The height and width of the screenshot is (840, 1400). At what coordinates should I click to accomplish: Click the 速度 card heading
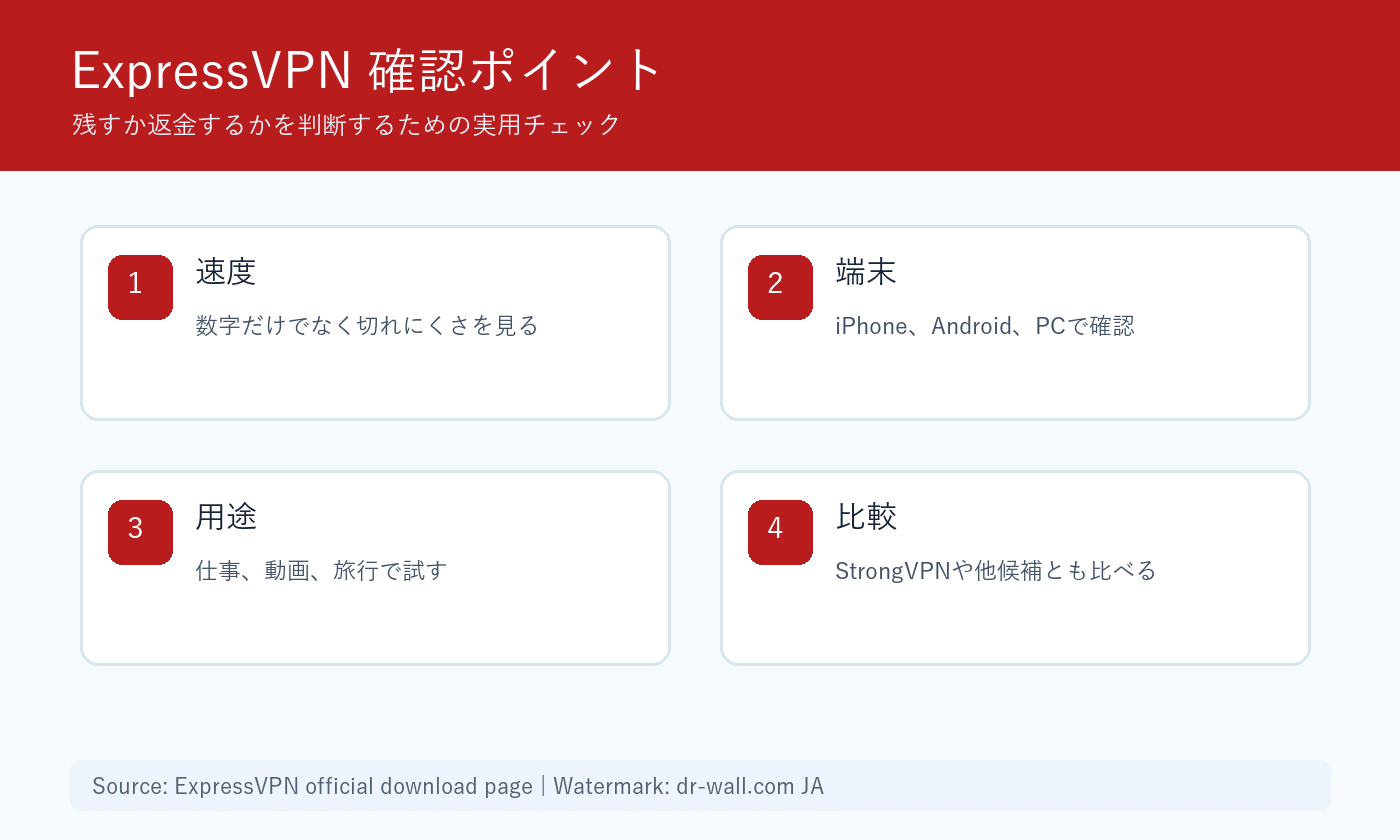(x=226, y=272)
